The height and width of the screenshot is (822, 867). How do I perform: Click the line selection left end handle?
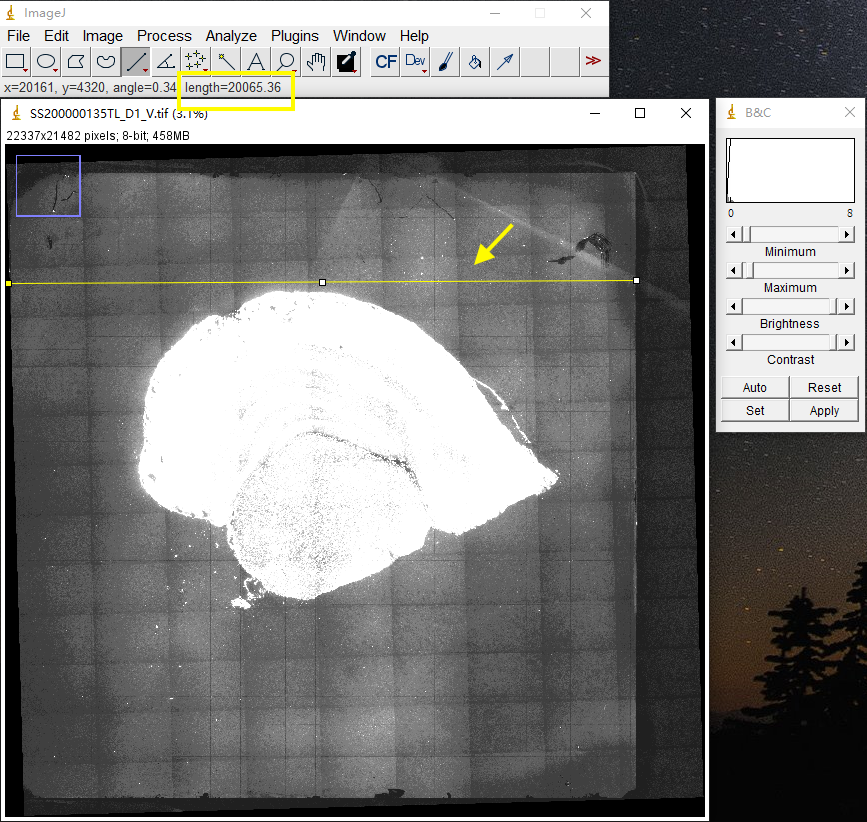coord(8,284)
